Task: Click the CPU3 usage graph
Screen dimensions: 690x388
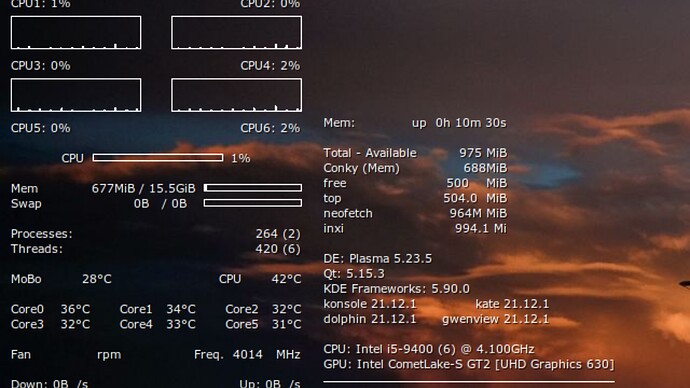Action: pyautogui.click(x=76, y=95)
